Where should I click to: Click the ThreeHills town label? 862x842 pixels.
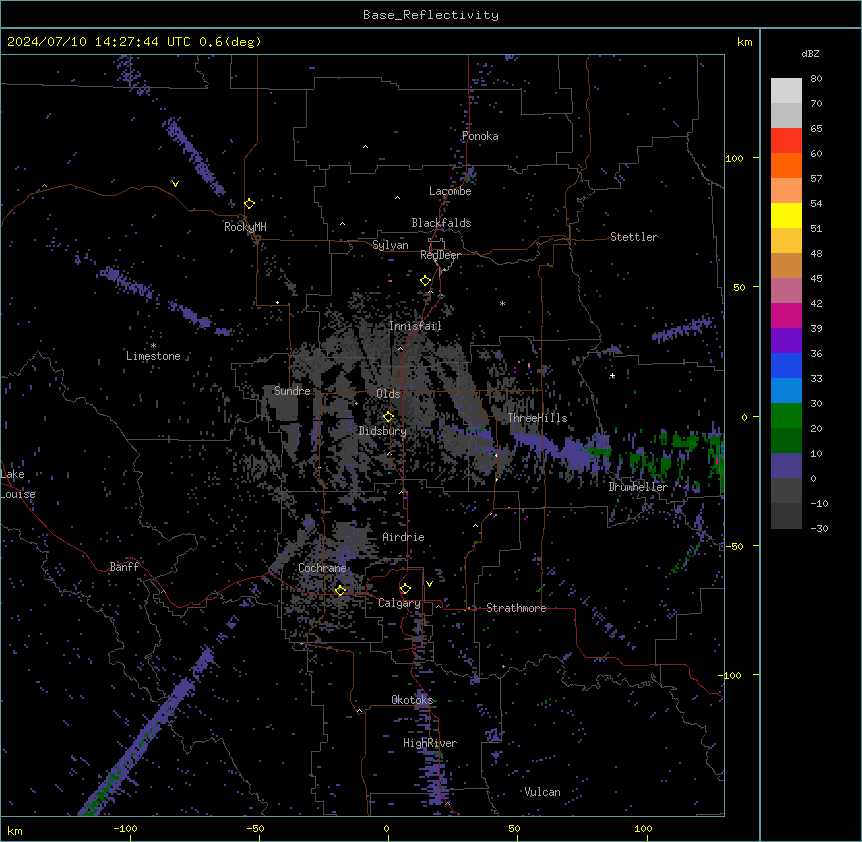537,418
